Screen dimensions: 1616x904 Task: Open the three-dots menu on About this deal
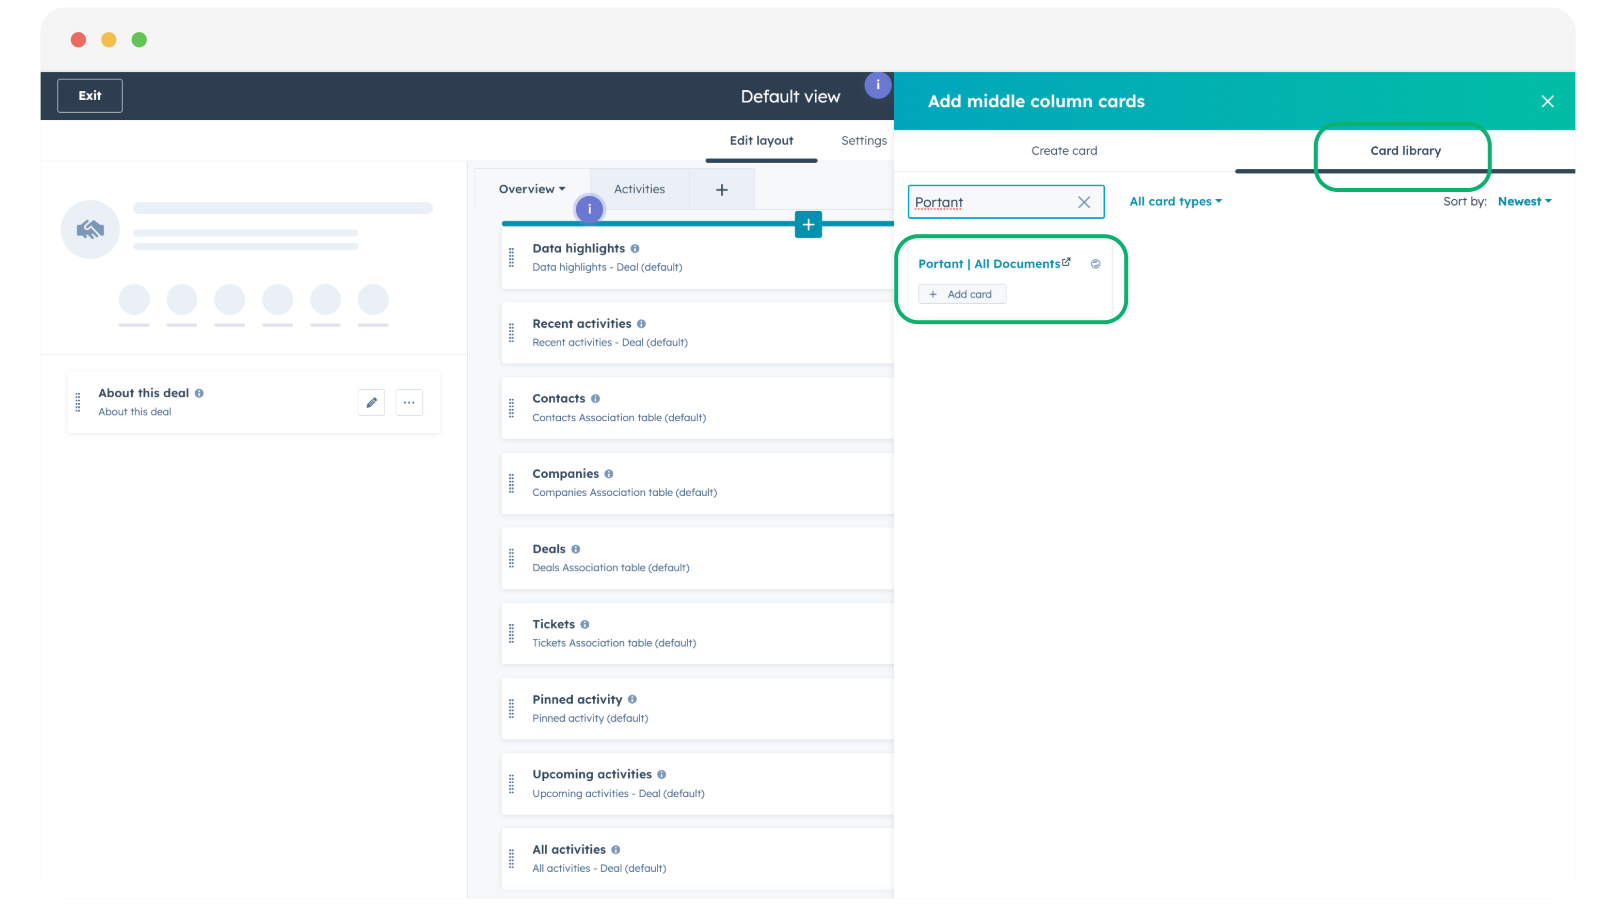[x=409, y=402]
